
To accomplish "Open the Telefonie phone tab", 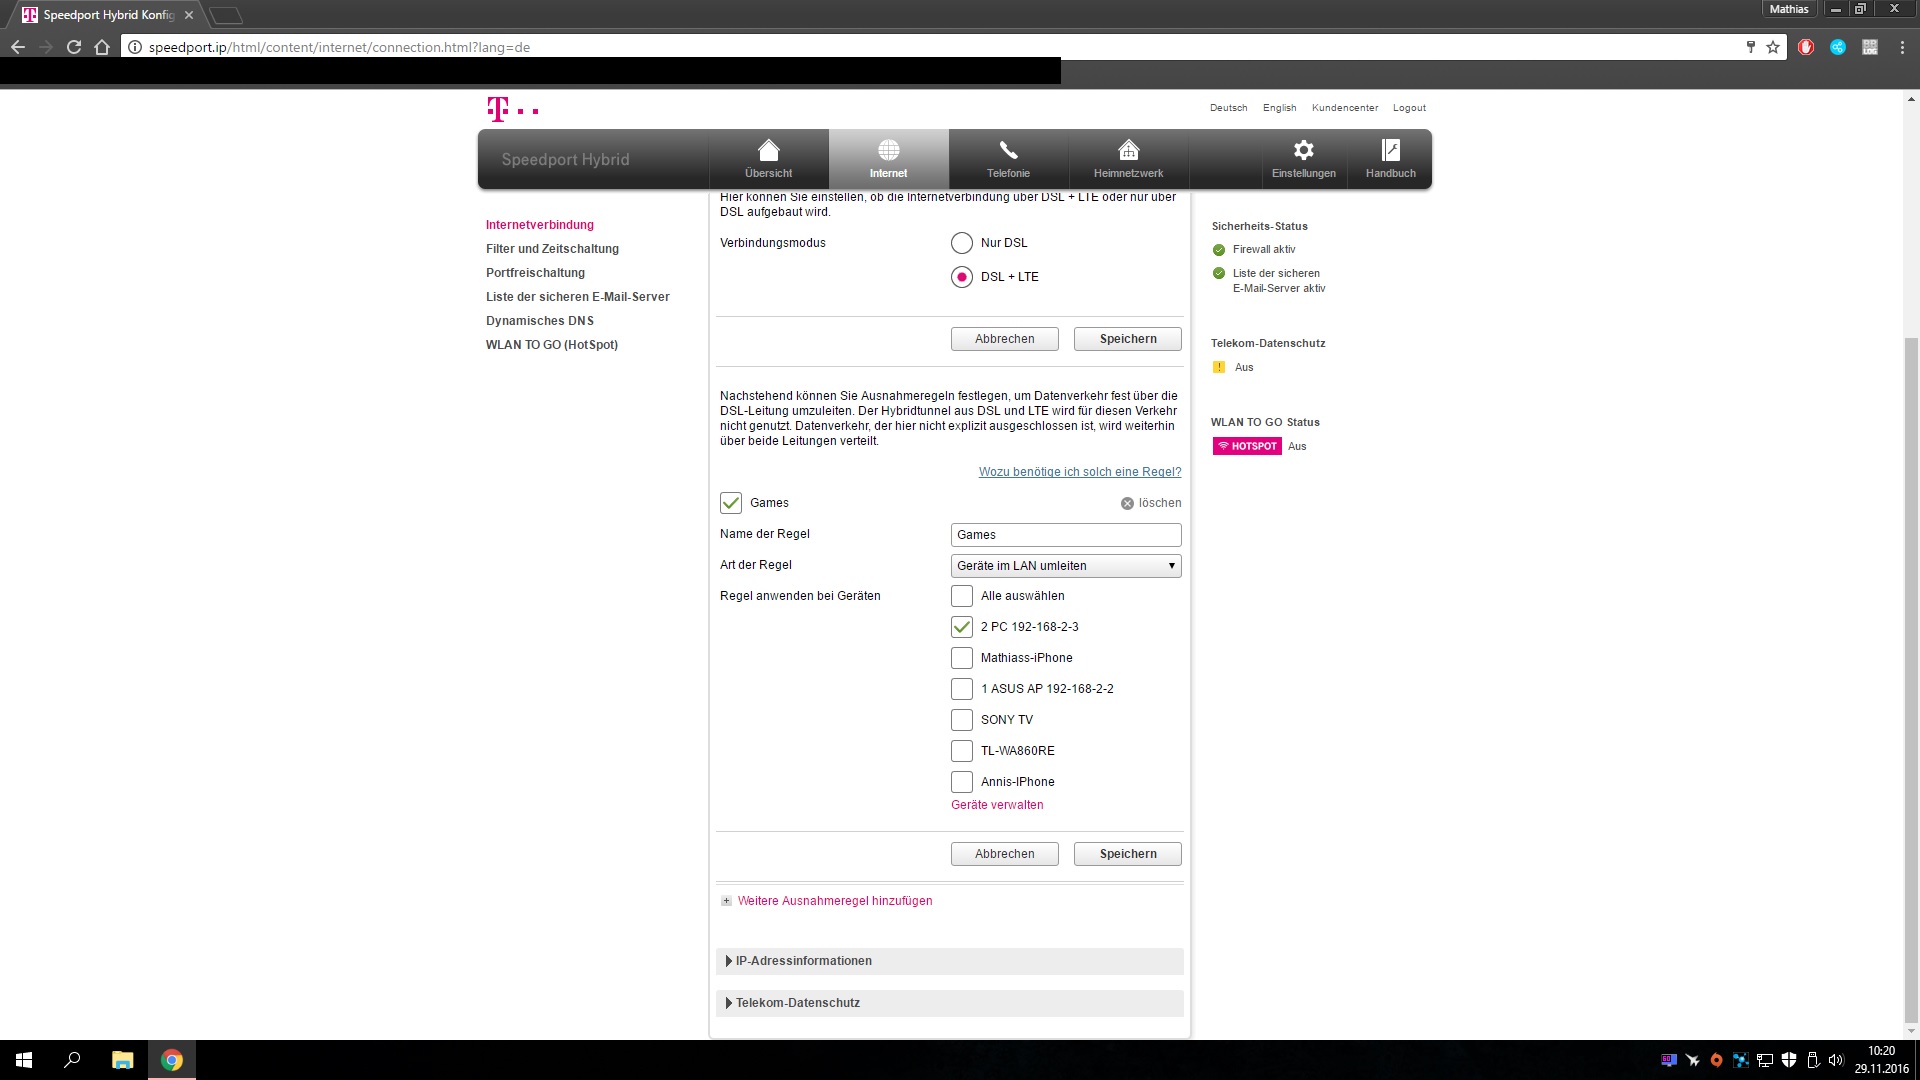I will point(1008,159).
